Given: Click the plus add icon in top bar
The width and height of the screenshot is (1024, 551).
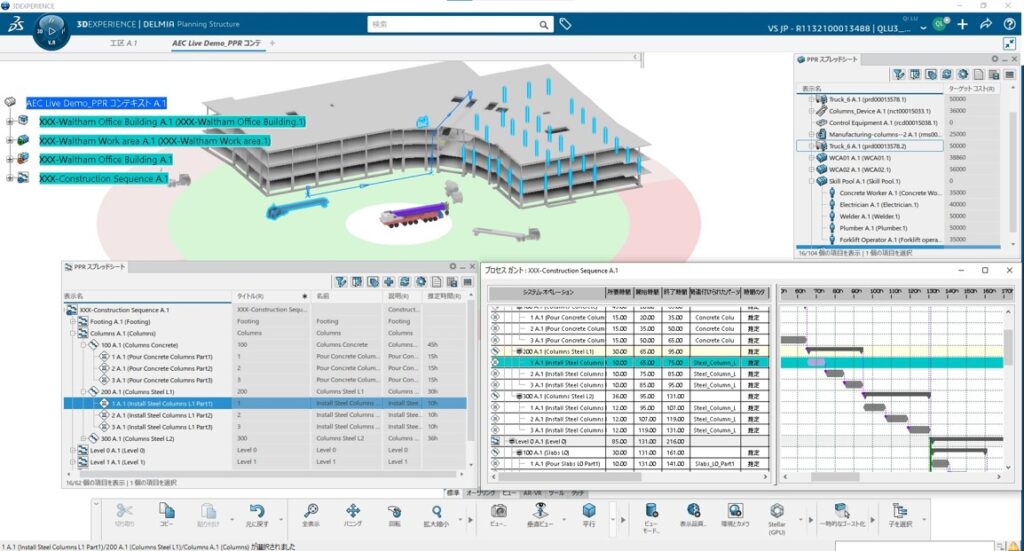Looking at the screenshot, I should 963,24.
